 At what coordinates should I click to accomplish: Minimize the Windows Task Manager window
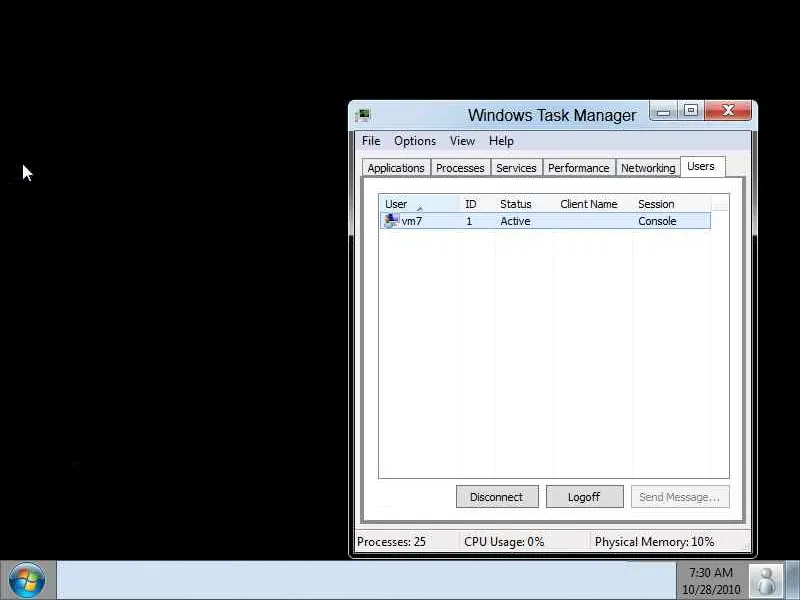point(663,111)
